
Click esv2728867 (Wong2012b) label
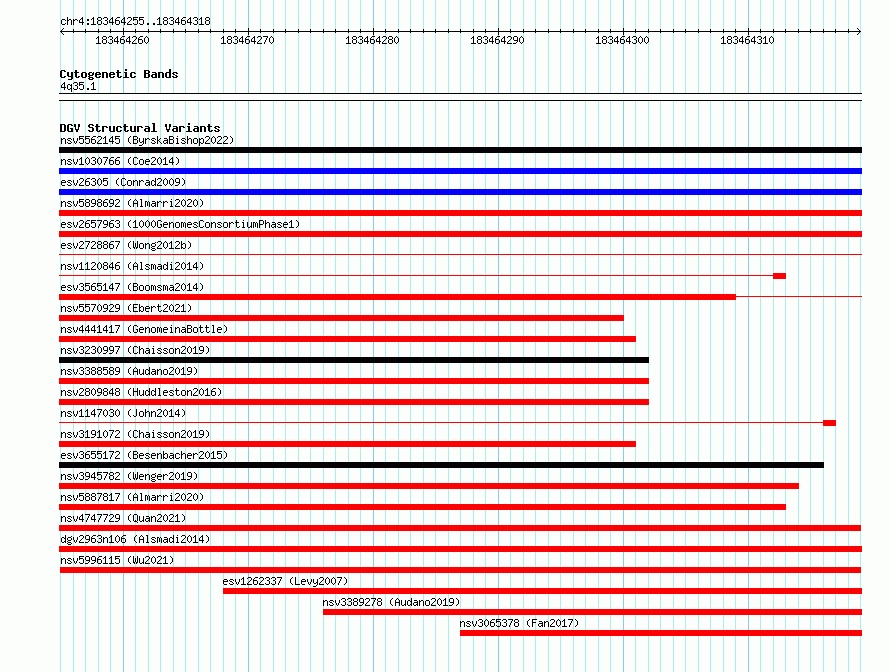tap(126, 245)
